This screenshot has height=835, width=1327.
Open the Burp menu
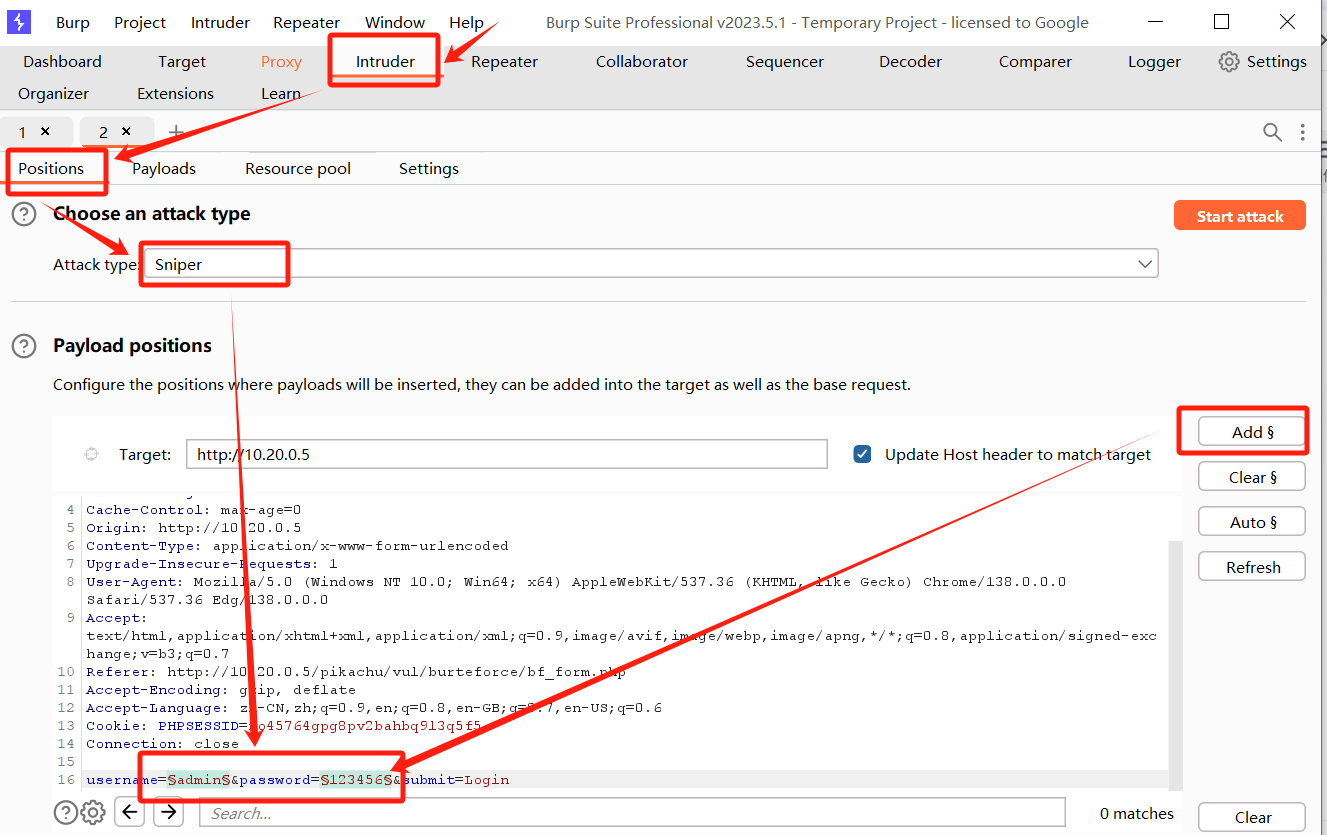point(73,22)
